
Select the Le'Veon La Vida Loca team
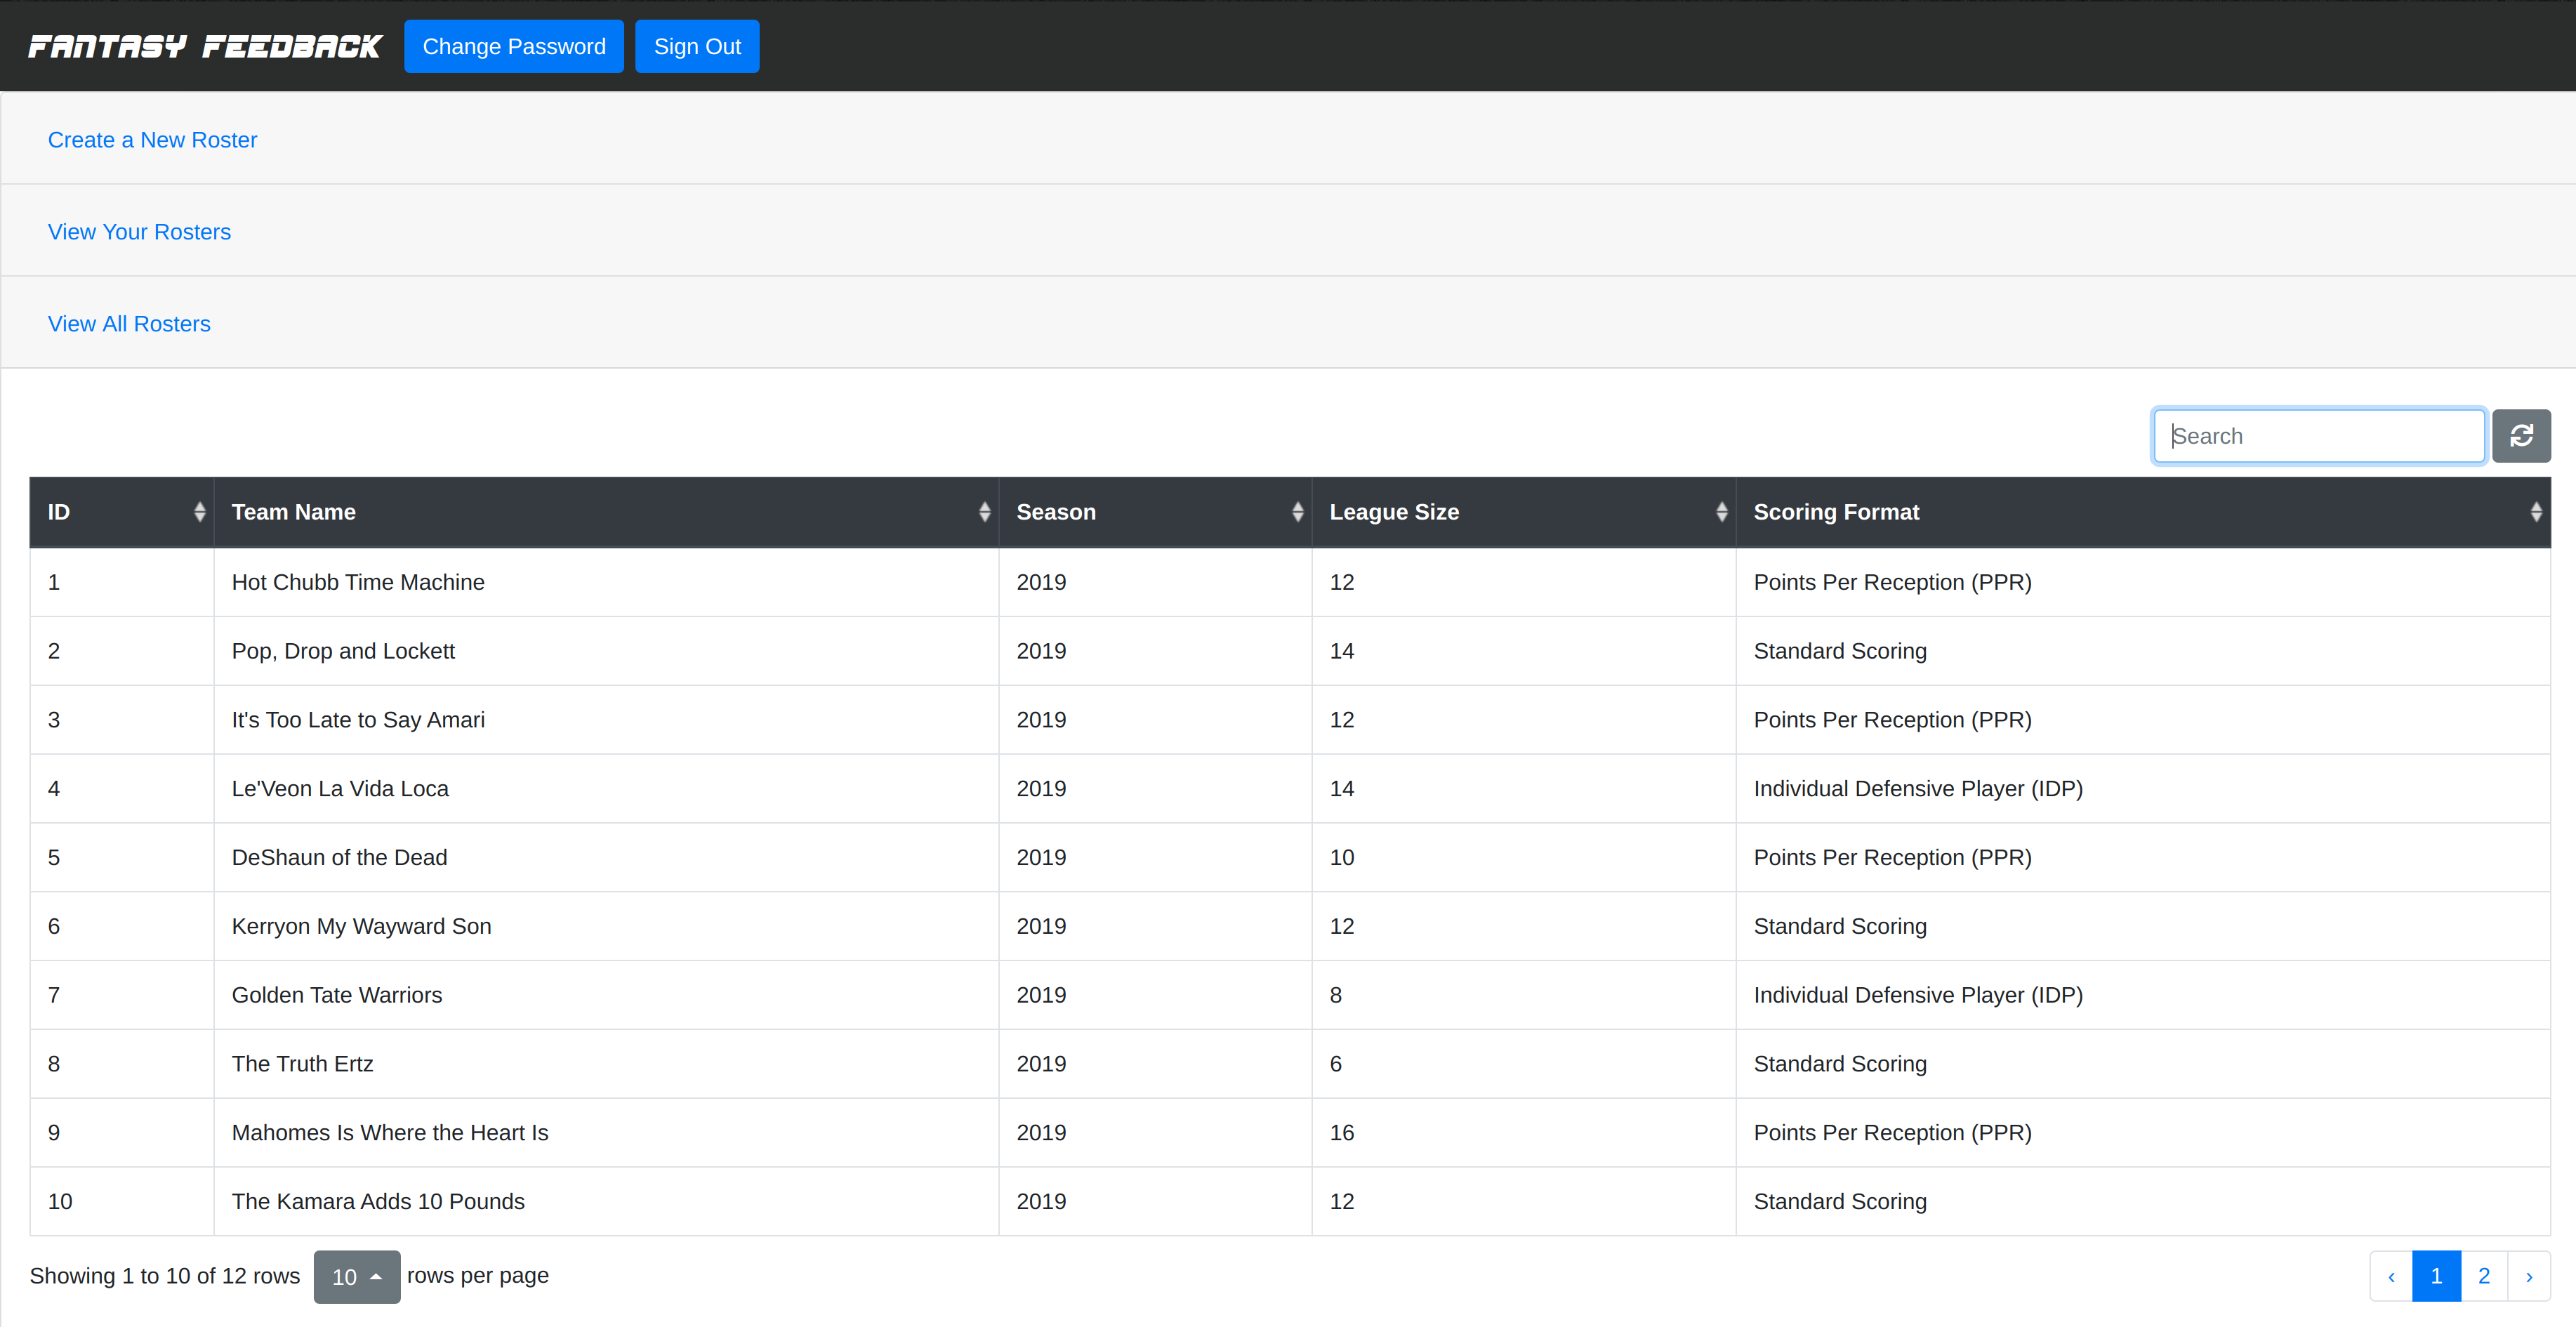[x=340, y=789]
